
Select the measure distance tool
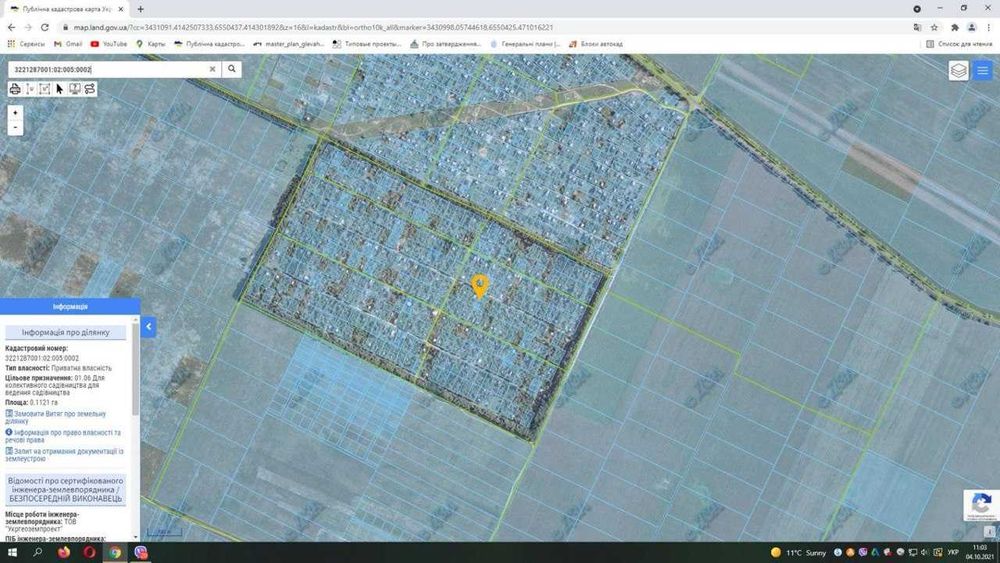30,89
